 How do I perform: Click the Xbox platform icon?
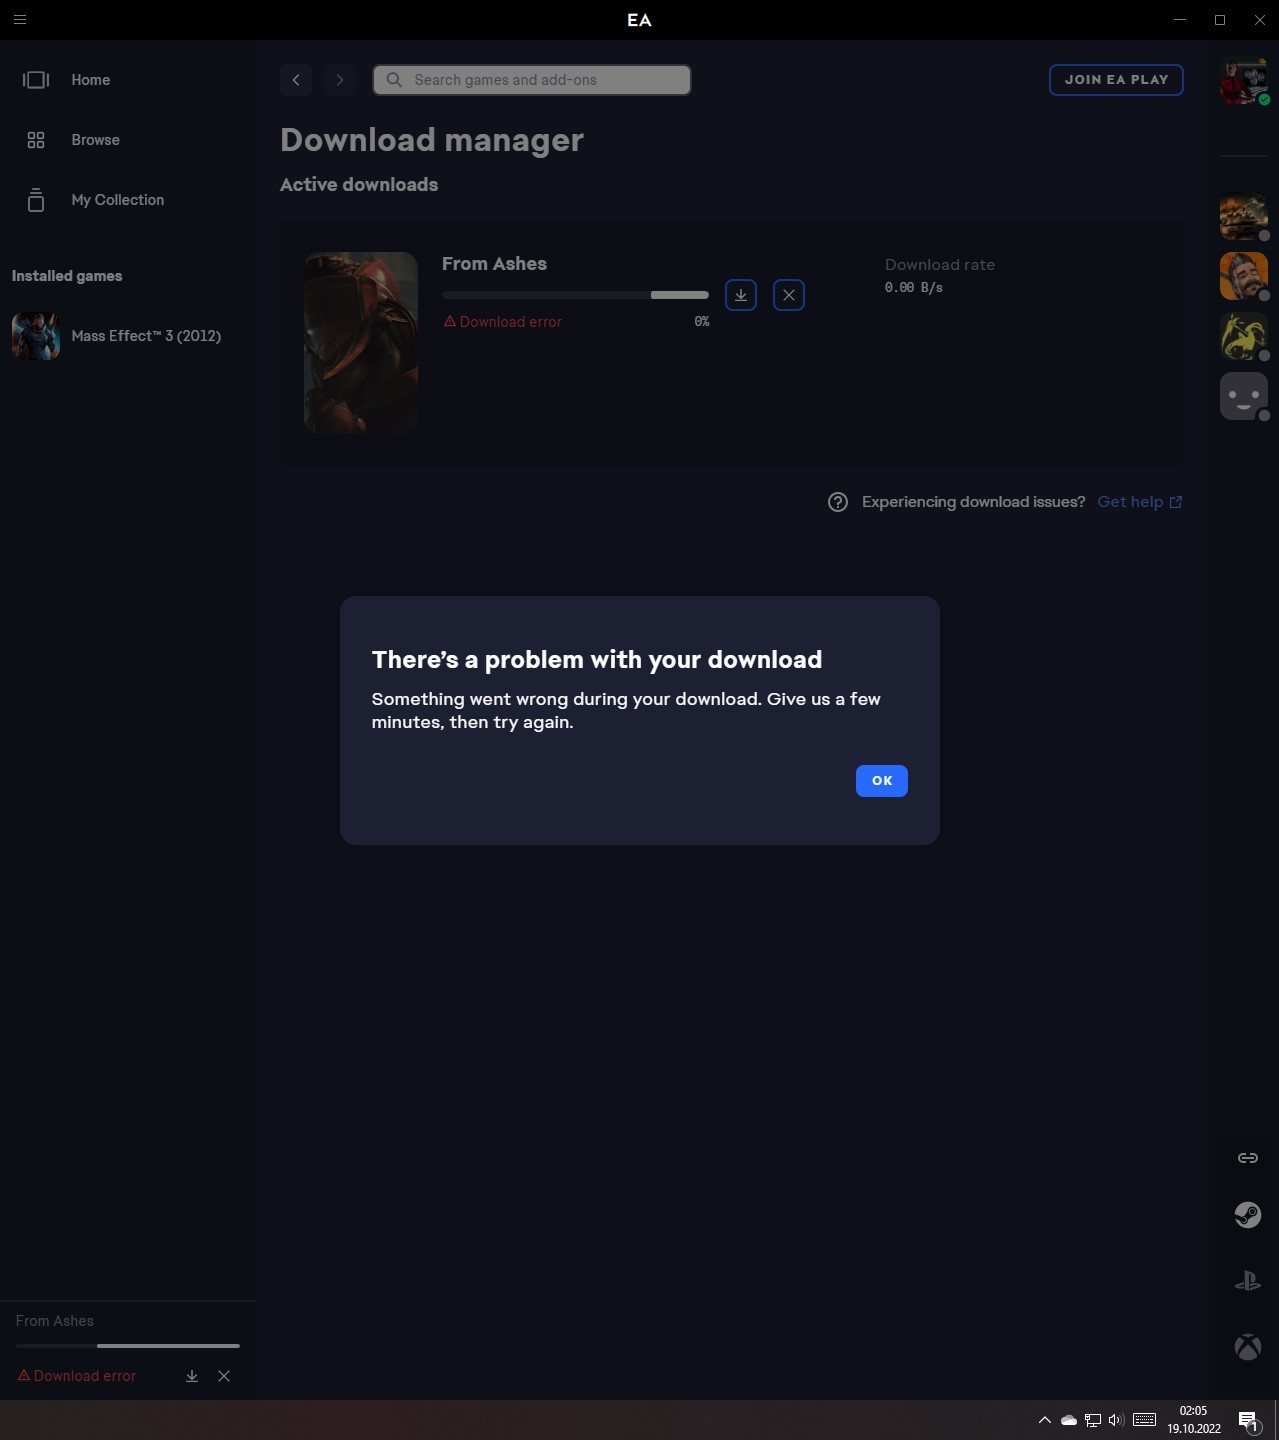[x=1248, y=1347]
